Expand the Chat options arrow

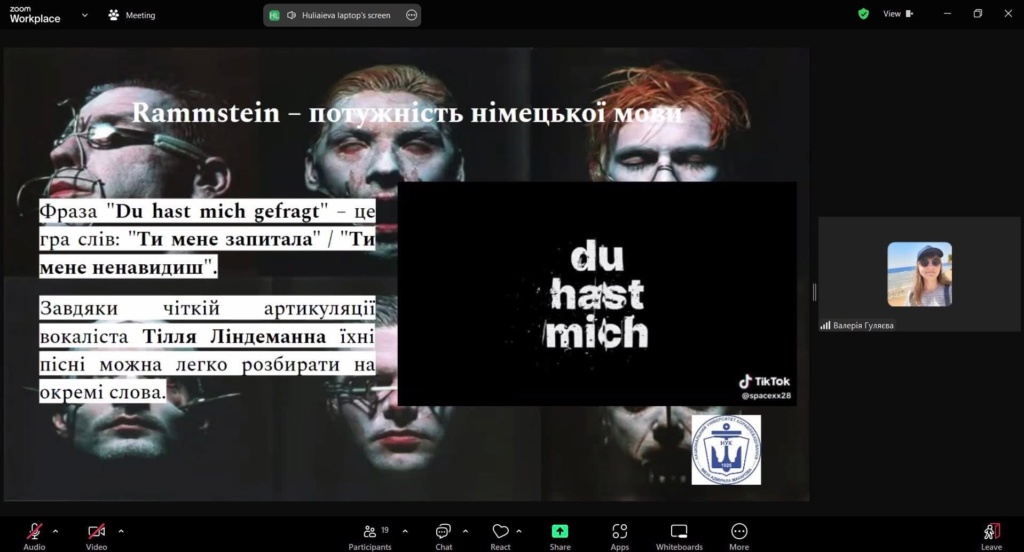(465, 531)
